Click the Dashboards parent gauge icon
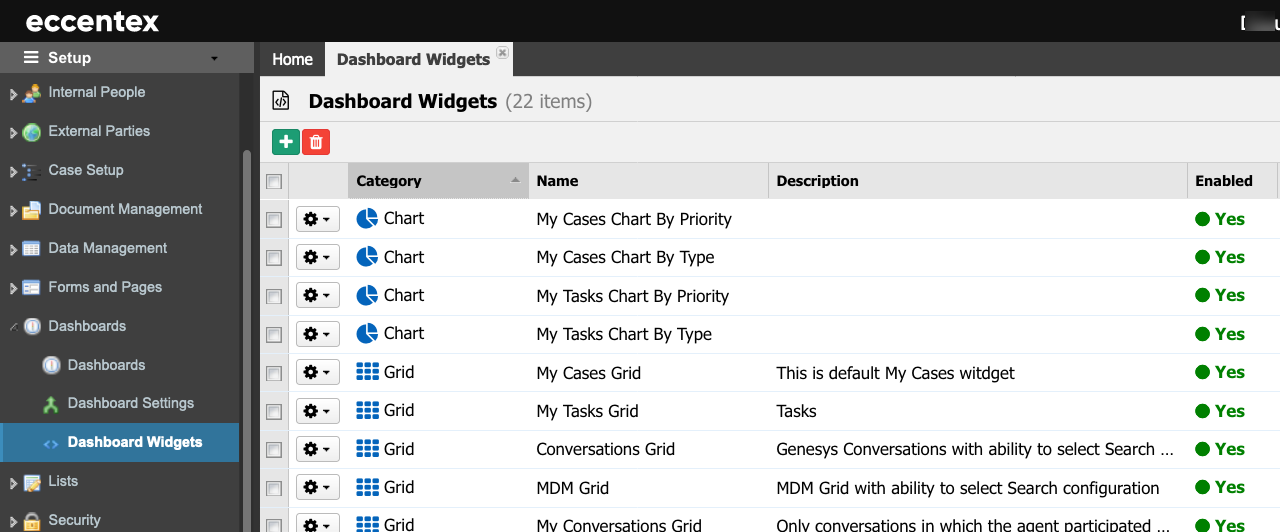 [32, 326]
